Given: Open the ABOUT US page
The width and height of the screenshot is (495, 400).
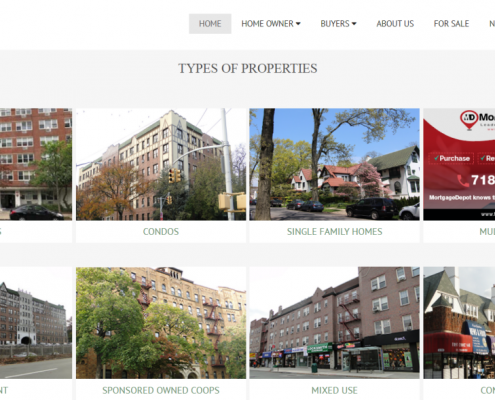Looking at the screenshot, I should (395, 24).
